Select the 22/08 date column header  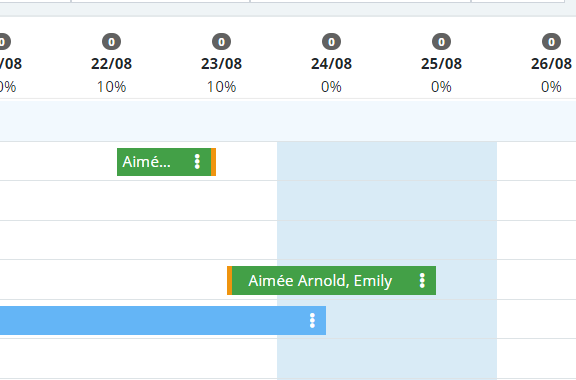[x=111, y=64]
